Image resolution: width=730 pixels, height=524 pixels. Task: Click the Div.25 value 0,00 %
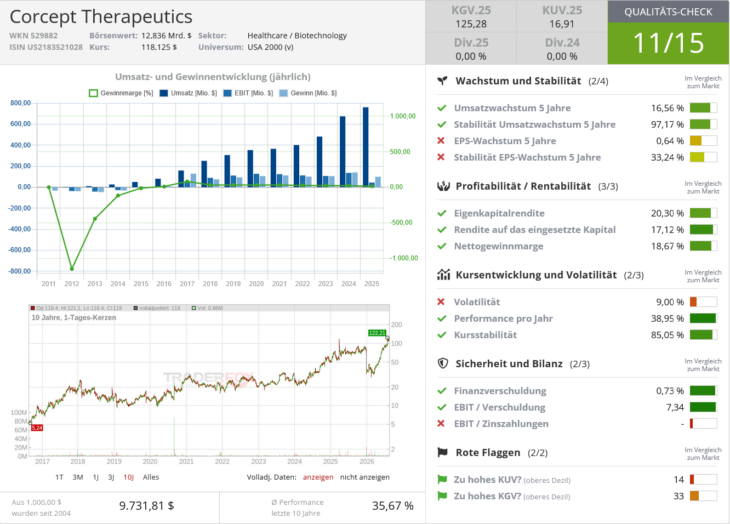[x=471, y=56]
